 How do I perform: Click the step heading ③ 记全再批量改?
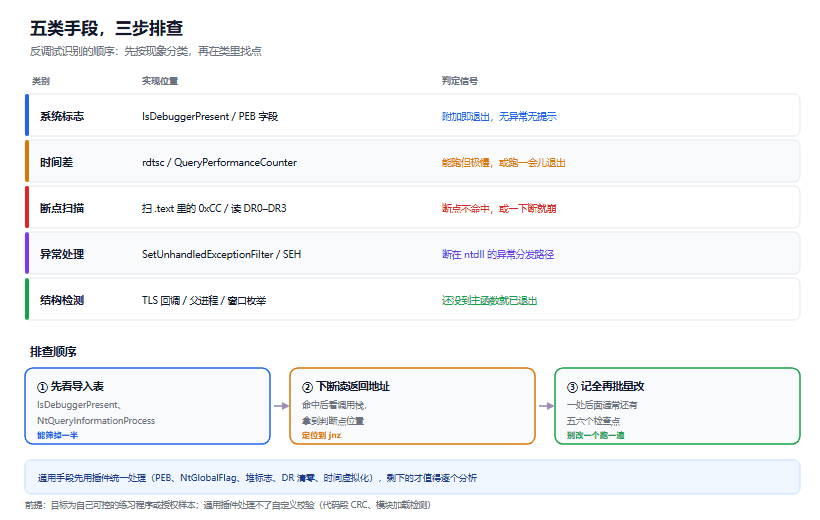[606, 387]
